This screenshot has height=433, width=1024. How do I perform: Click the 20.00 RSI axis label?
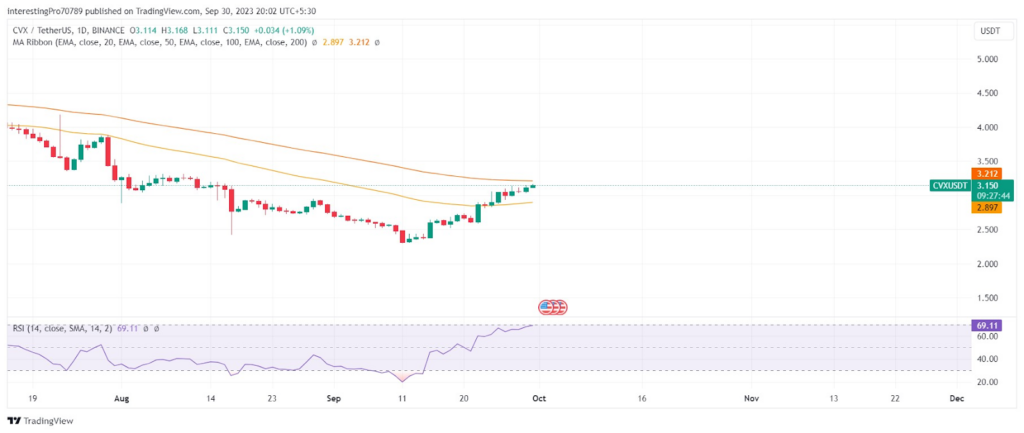click(x=985, y=382)
